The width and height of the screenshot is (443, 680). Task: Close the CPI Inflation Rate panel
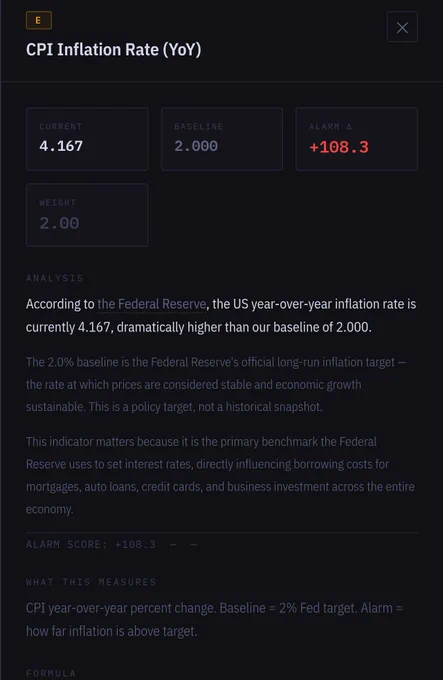tap(402, 27)
